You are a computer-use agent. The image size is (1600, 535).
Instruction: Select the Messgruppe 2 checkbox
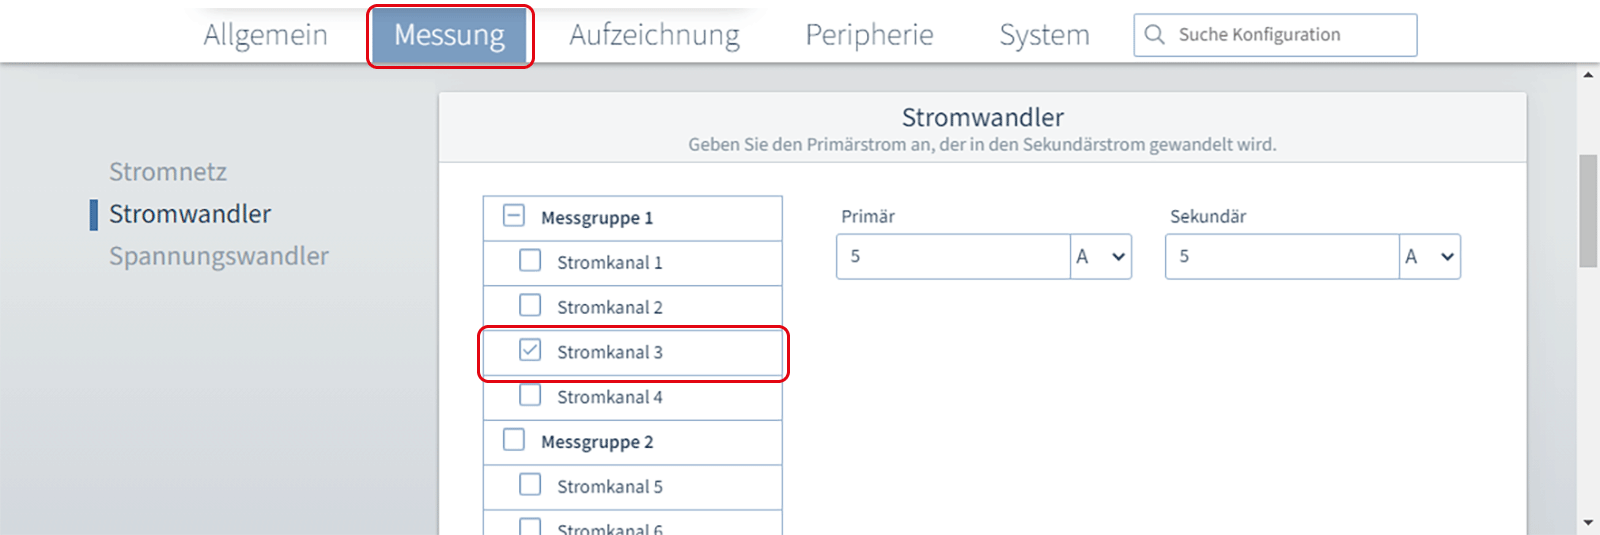point(514,440)
